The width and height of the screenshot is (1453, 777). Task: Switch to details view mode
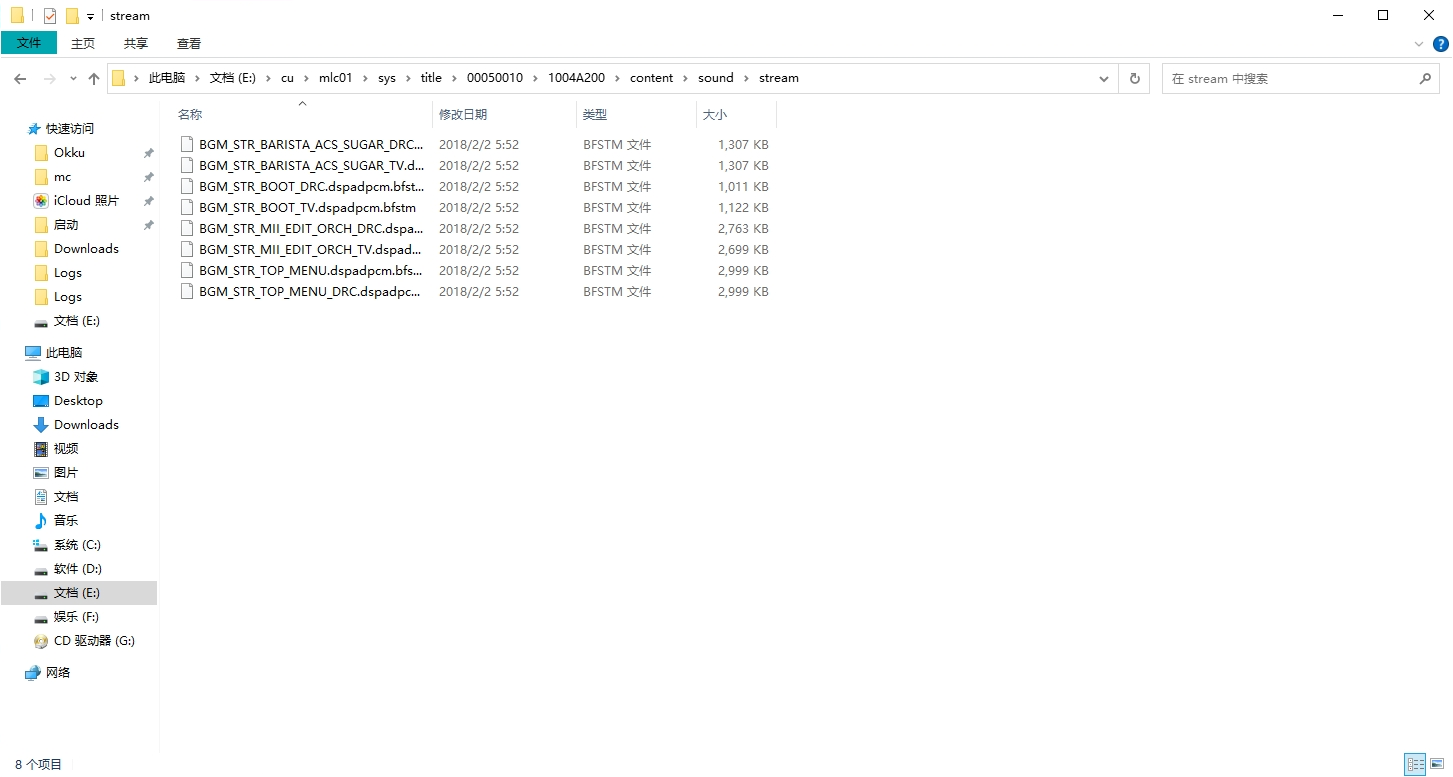[1415, 765]
